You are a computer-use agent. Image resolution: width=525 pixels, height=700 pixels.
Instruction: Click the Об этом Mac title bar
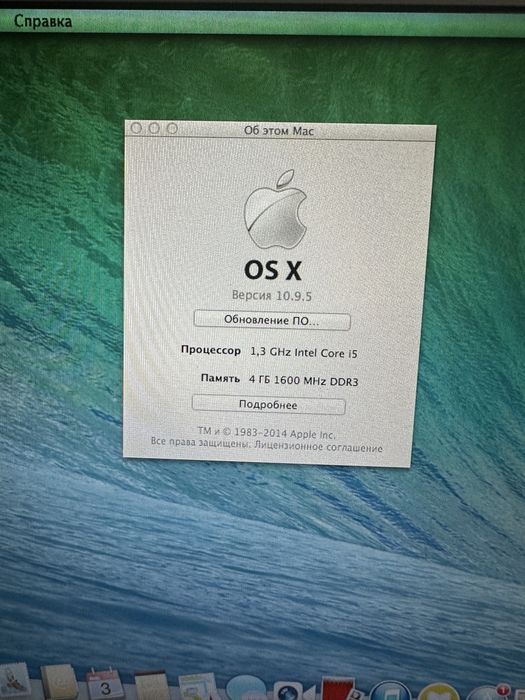click(x=279, y=131)
